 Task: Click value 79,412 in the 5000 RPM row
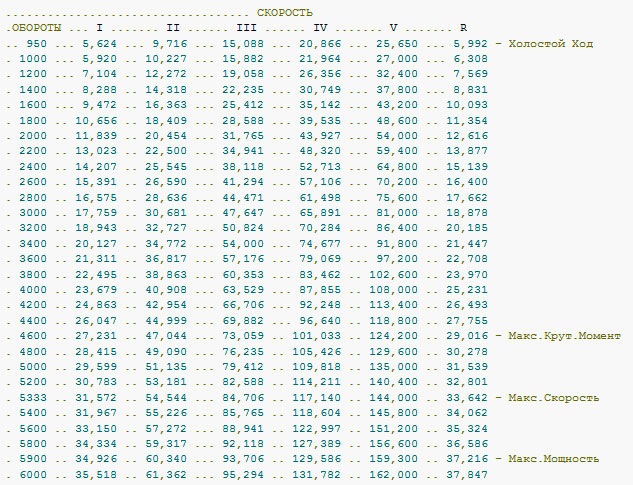click(243, 367)
